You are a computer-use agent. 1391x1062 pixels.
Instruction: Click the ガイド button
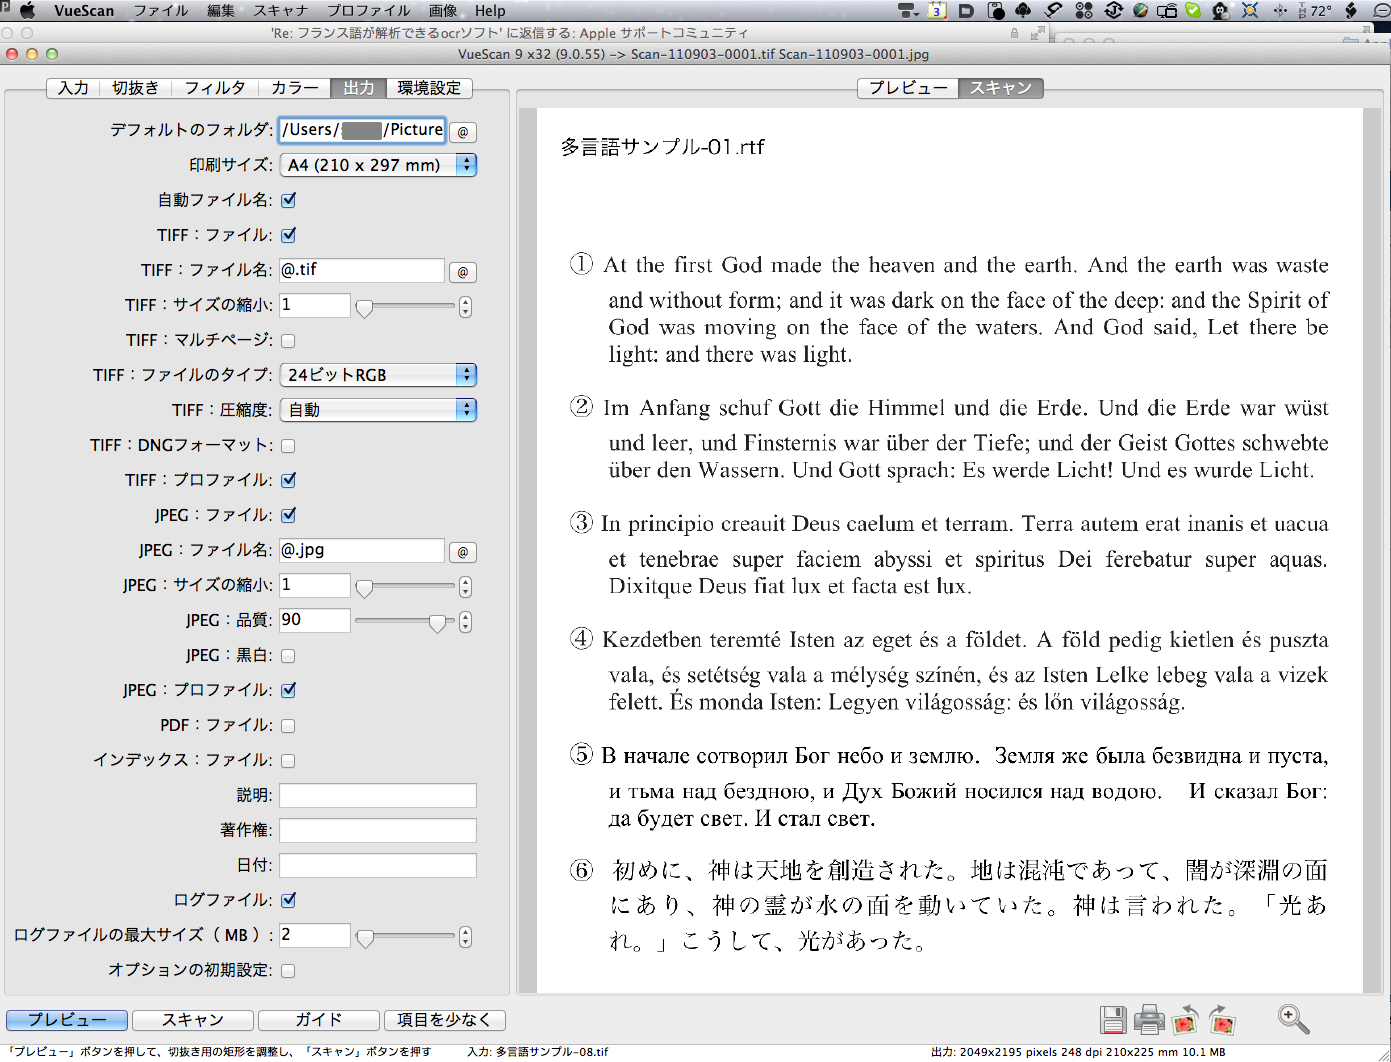tap(319, 1020)
